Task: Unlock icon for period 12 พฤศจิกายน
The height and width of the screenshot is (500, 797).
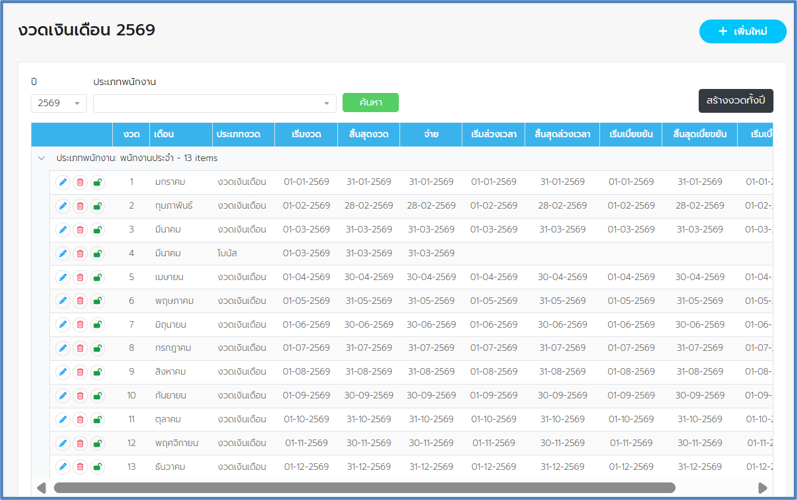Action: click(98, 443)
